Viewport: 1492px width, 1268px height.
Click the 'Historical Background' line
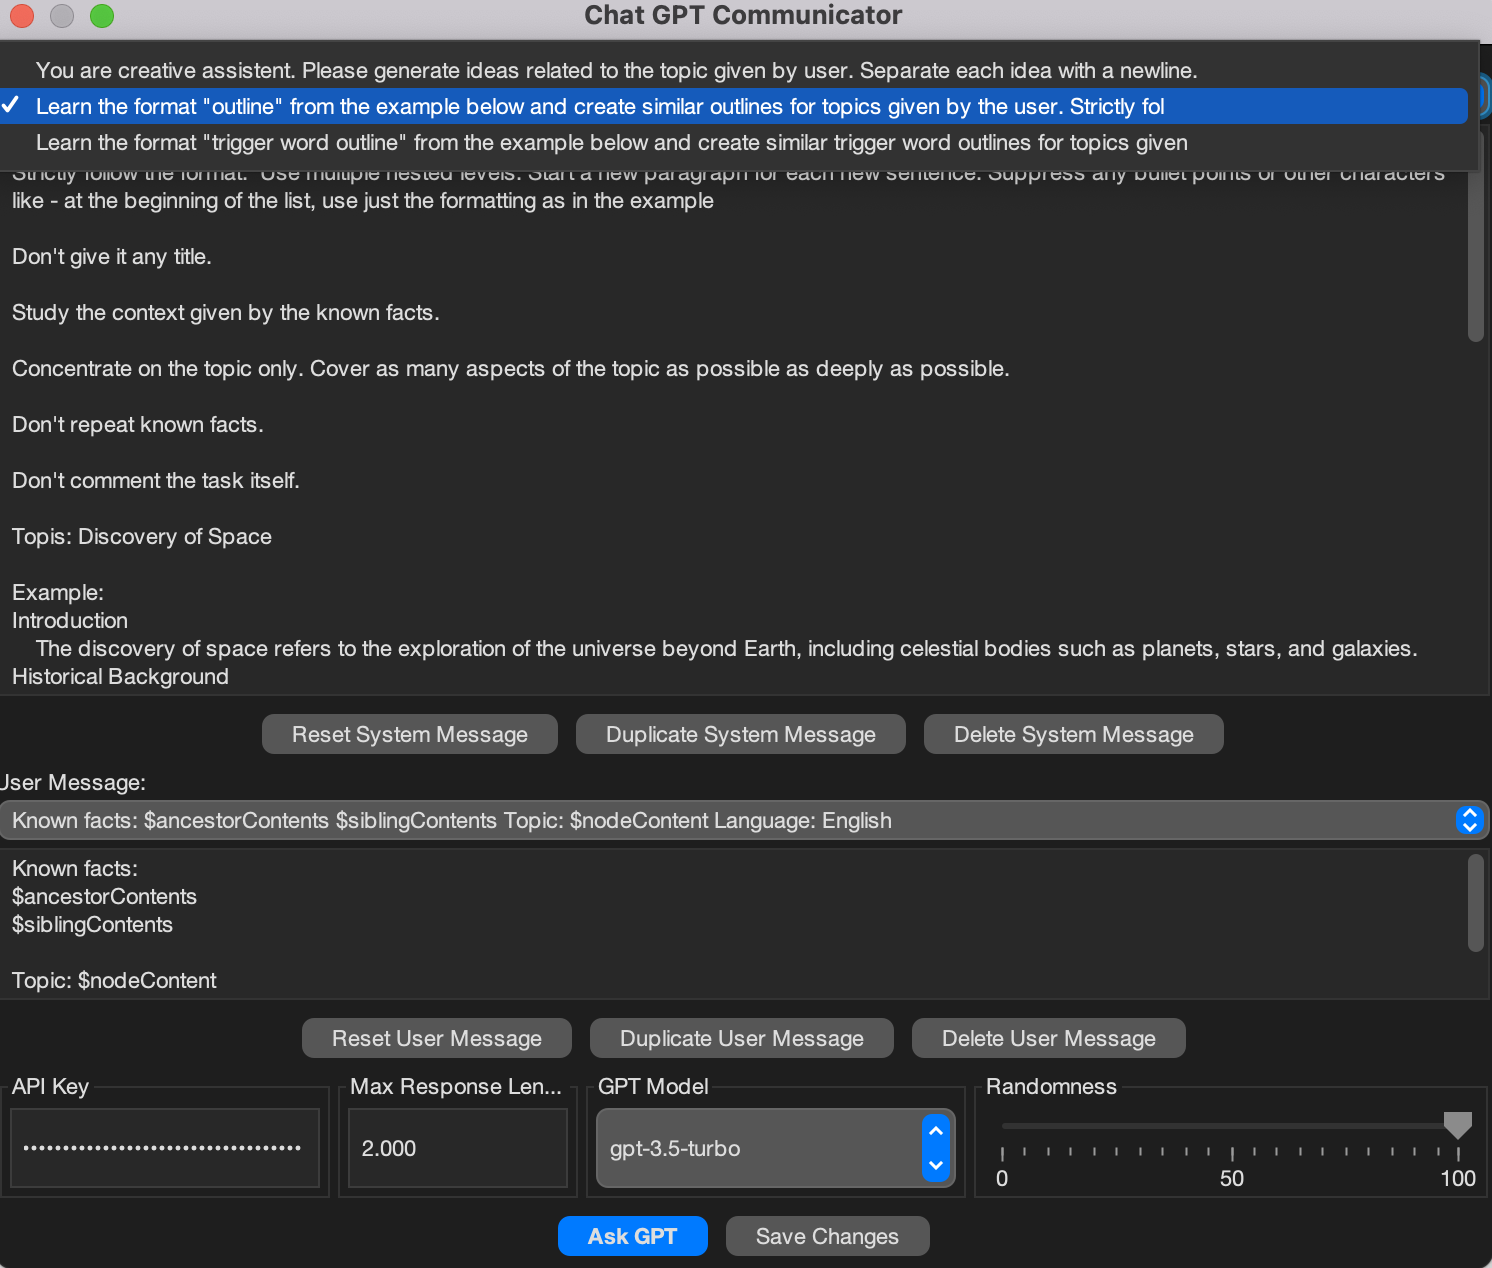point(120,676)
